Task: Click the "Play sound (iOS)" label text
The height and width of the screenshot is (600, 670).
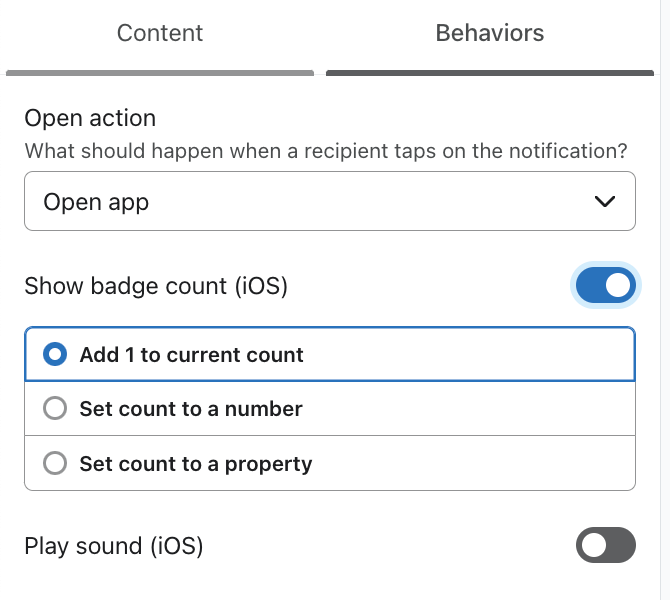Action: click(114, 546)
